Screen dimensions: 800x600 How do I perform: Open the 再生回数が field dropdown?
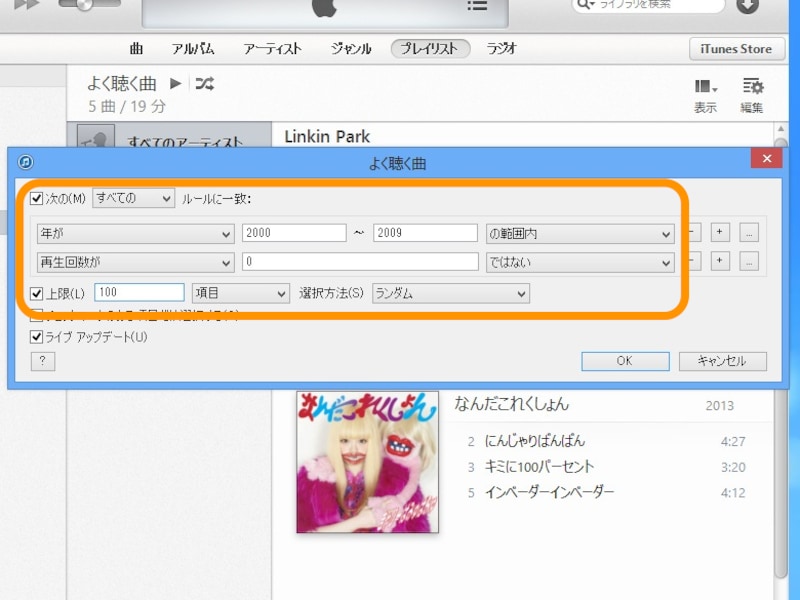136,262
